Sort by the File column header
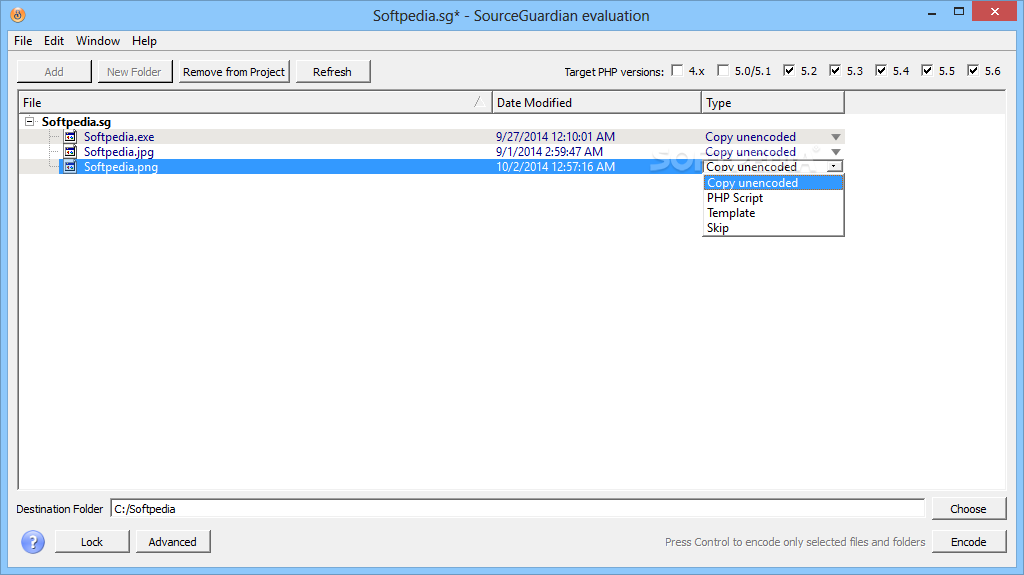The image size is (1024, 575). tap(255, 103)
